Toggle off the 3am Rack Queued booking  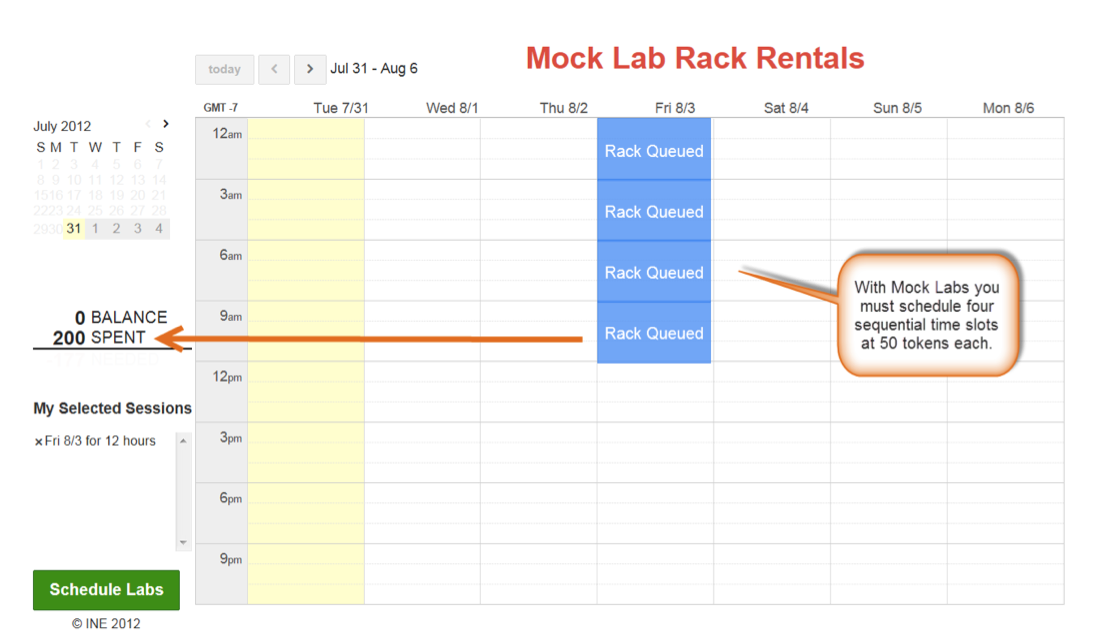point(653,211)
